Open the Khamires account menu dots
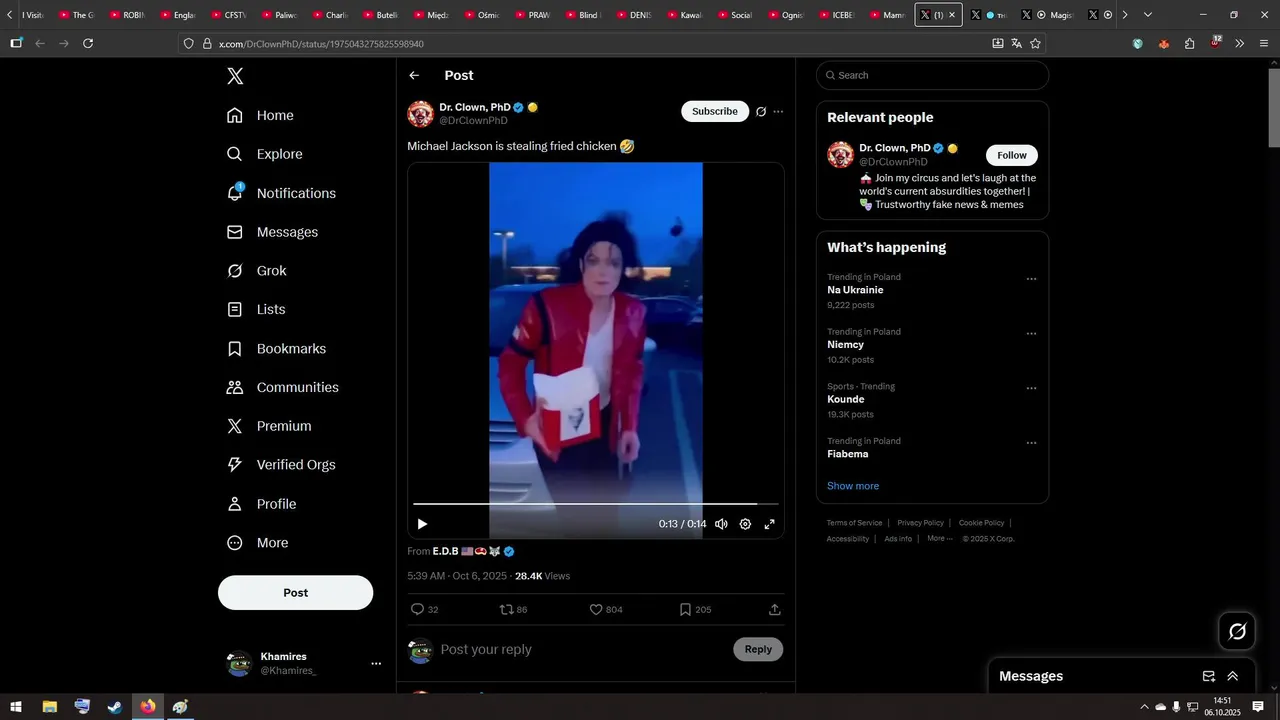1280x720 pixels. tap(376, 664)
